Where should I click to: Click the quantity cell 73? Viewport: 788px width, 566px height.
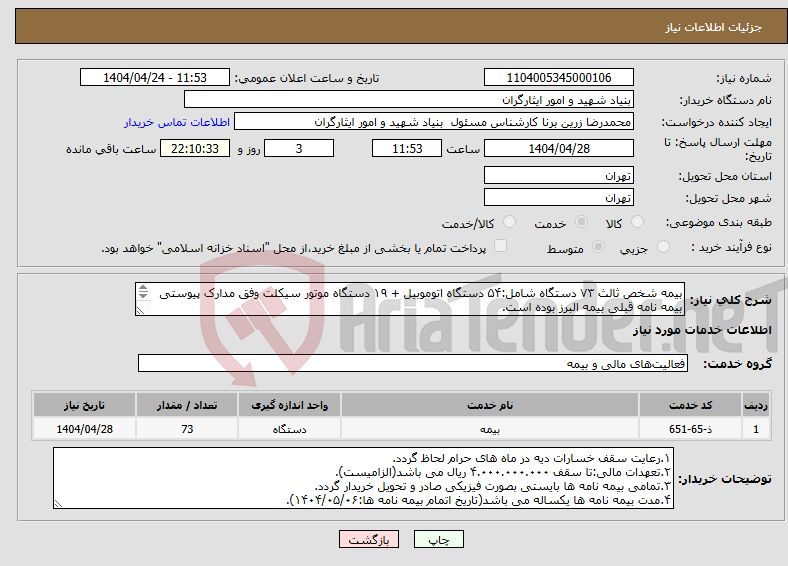(187, 429)
